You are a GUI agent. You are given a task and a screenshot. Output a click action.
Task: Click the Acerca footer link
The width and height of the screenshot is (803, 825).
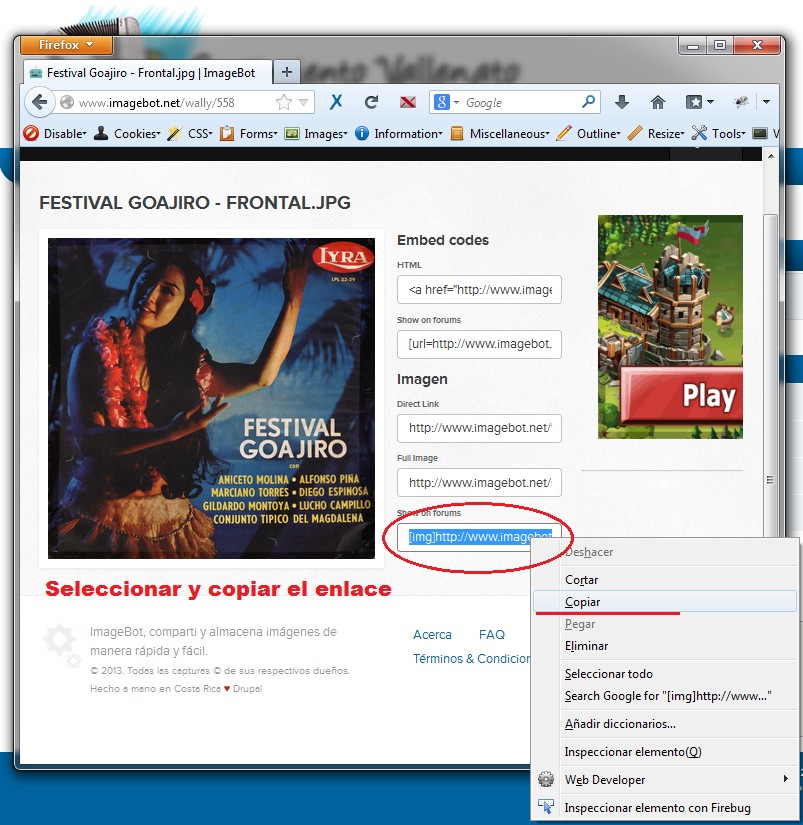(x=432, y=635)
